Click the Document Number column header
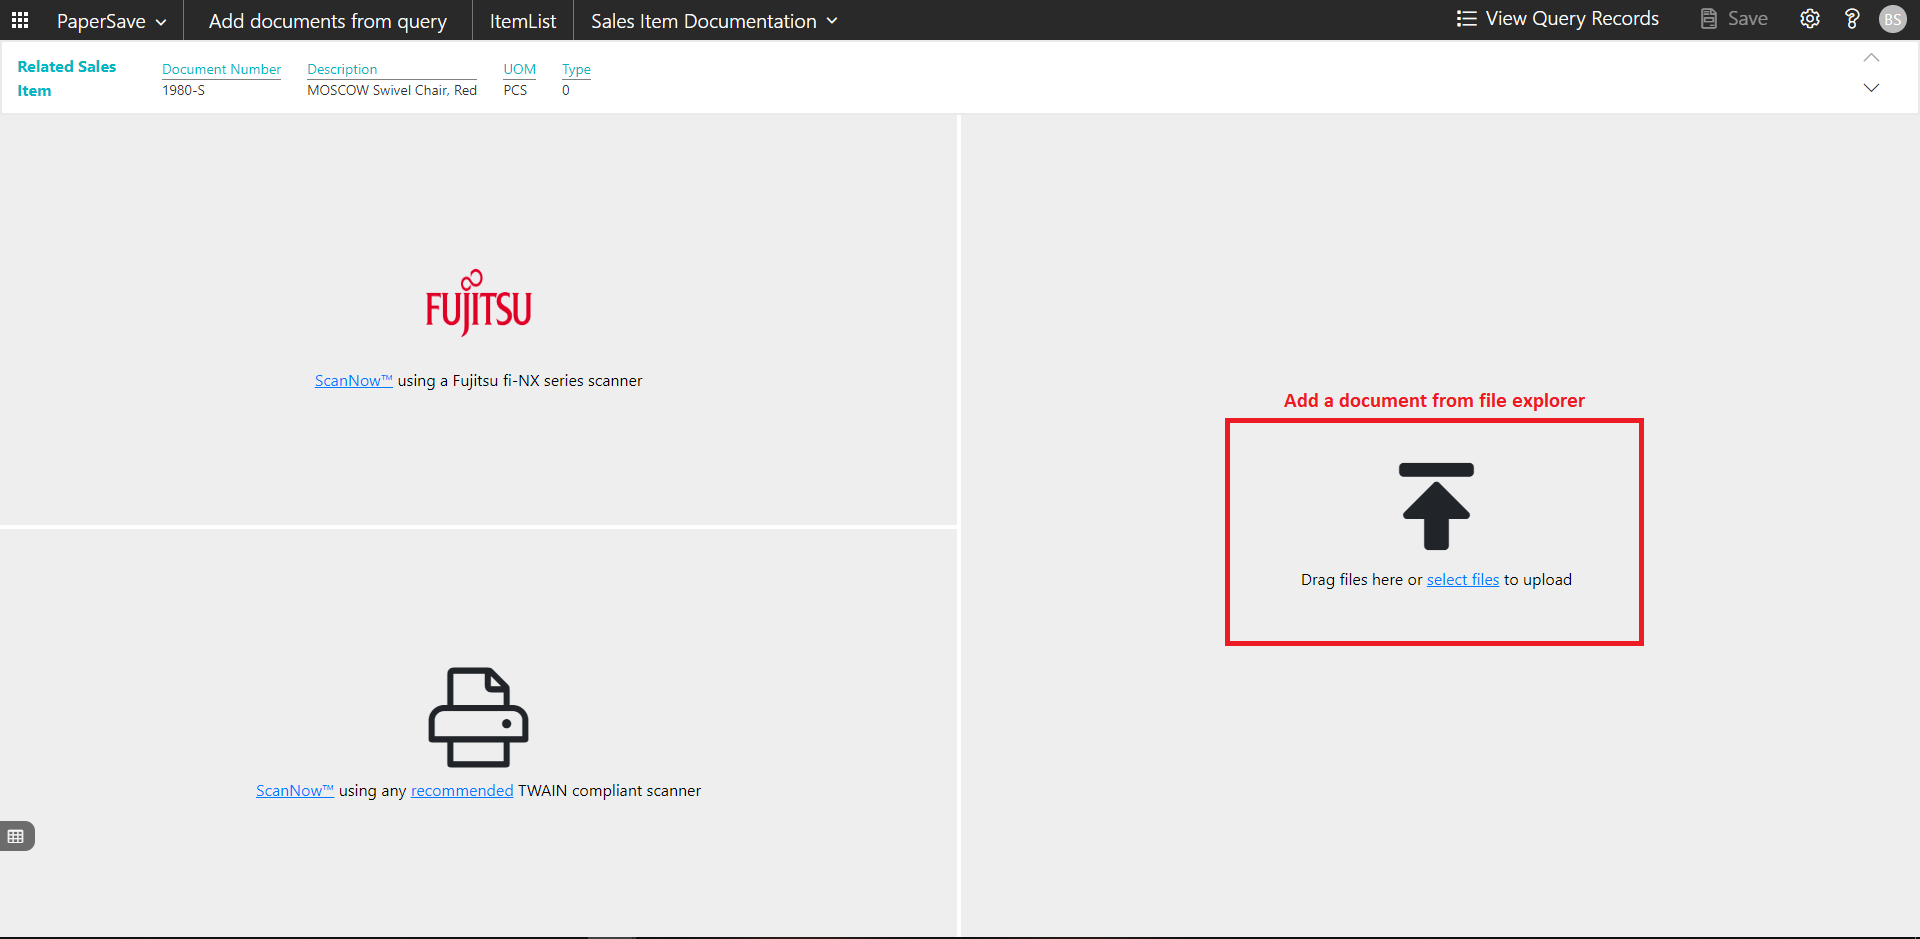The height and width of the screenshot is (939, 1920). coord(221,69)
